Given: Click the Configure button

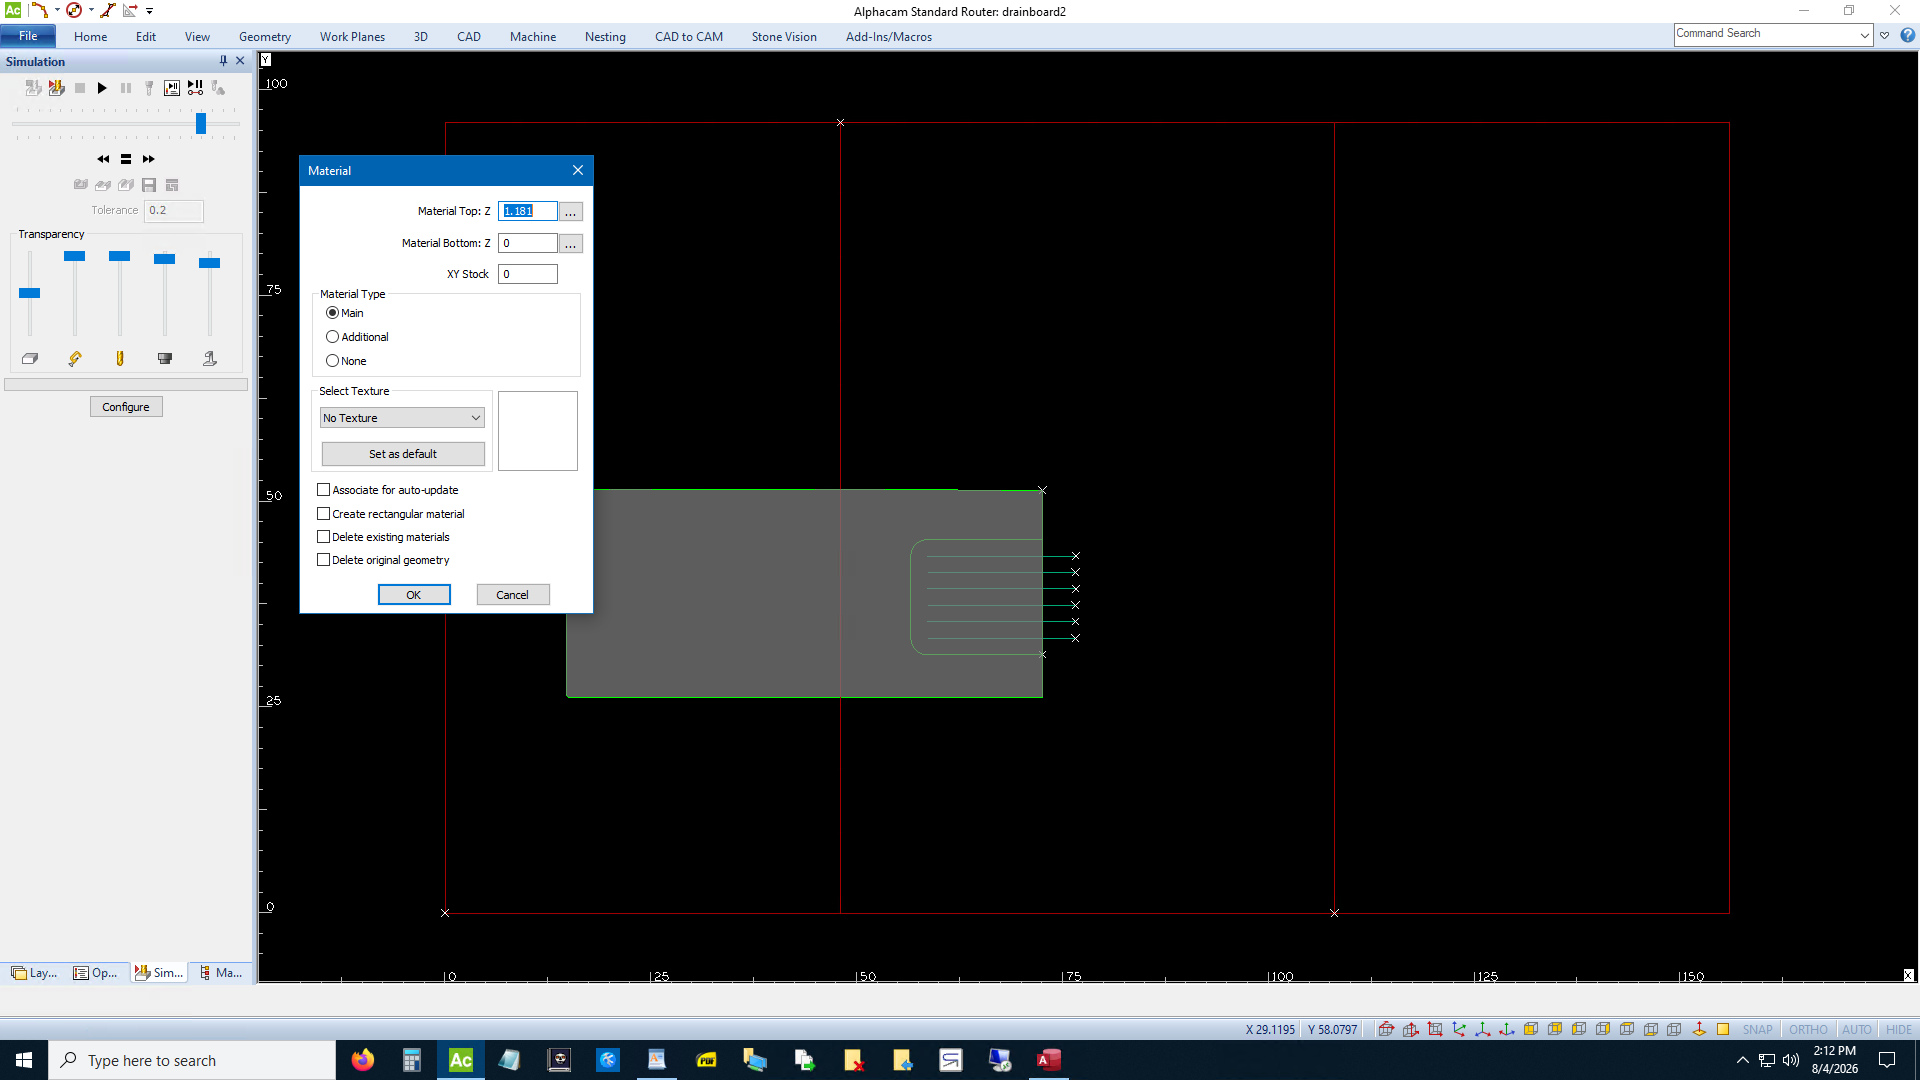Looking at the screenshot, I should (x=126, y=407).
